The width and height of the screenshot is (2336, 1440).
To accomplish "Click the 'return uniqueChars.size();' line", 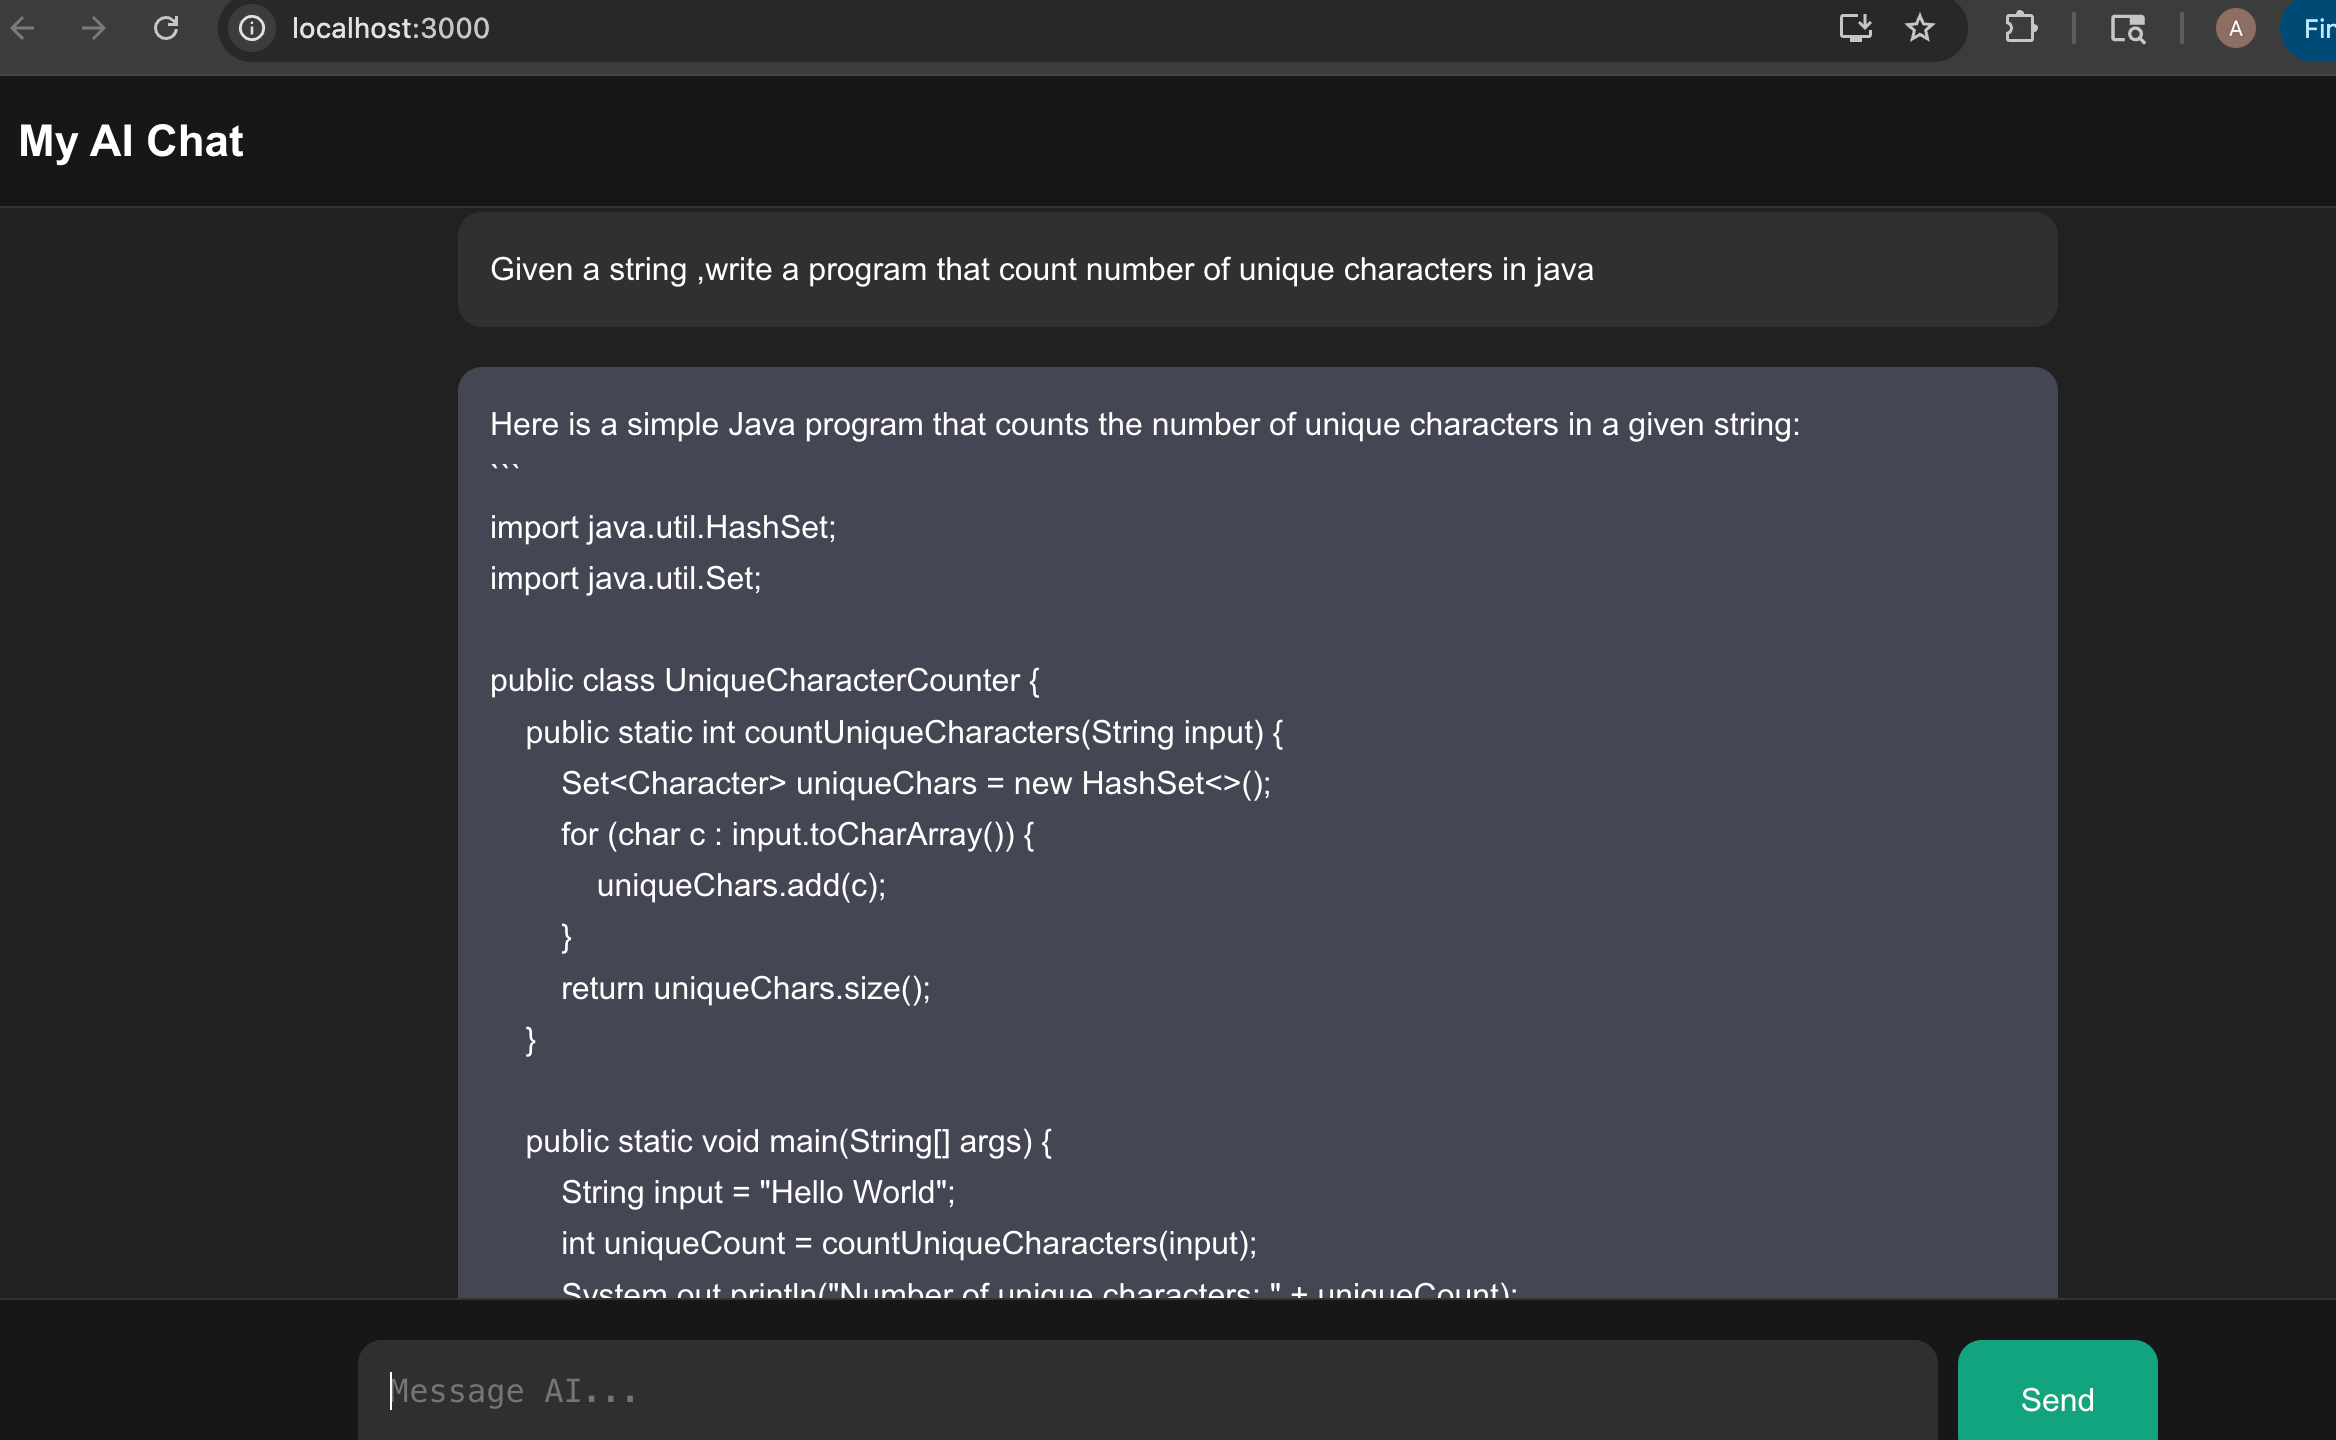I will tap(746, 988).
